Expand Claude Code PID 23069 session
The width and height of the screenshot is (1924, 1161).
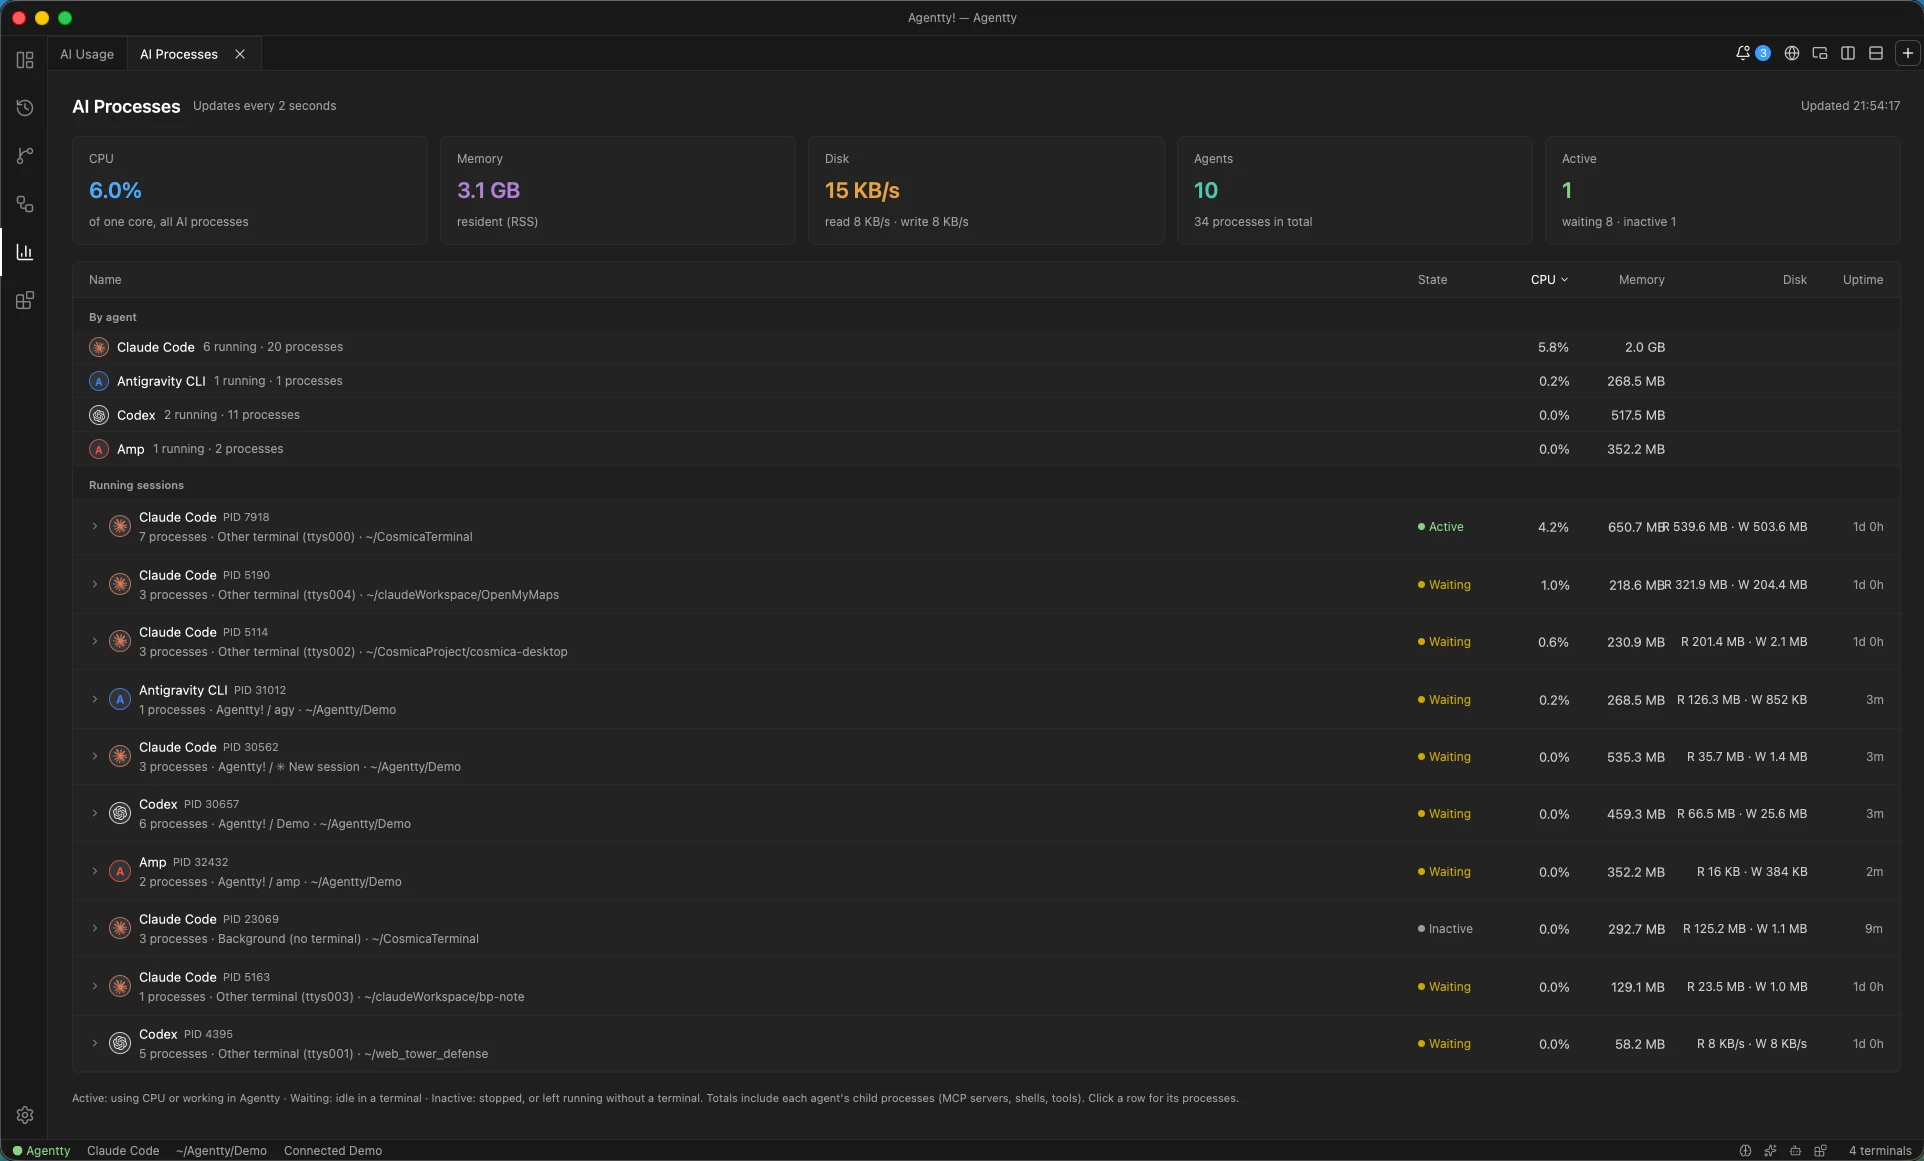point(95,928)
